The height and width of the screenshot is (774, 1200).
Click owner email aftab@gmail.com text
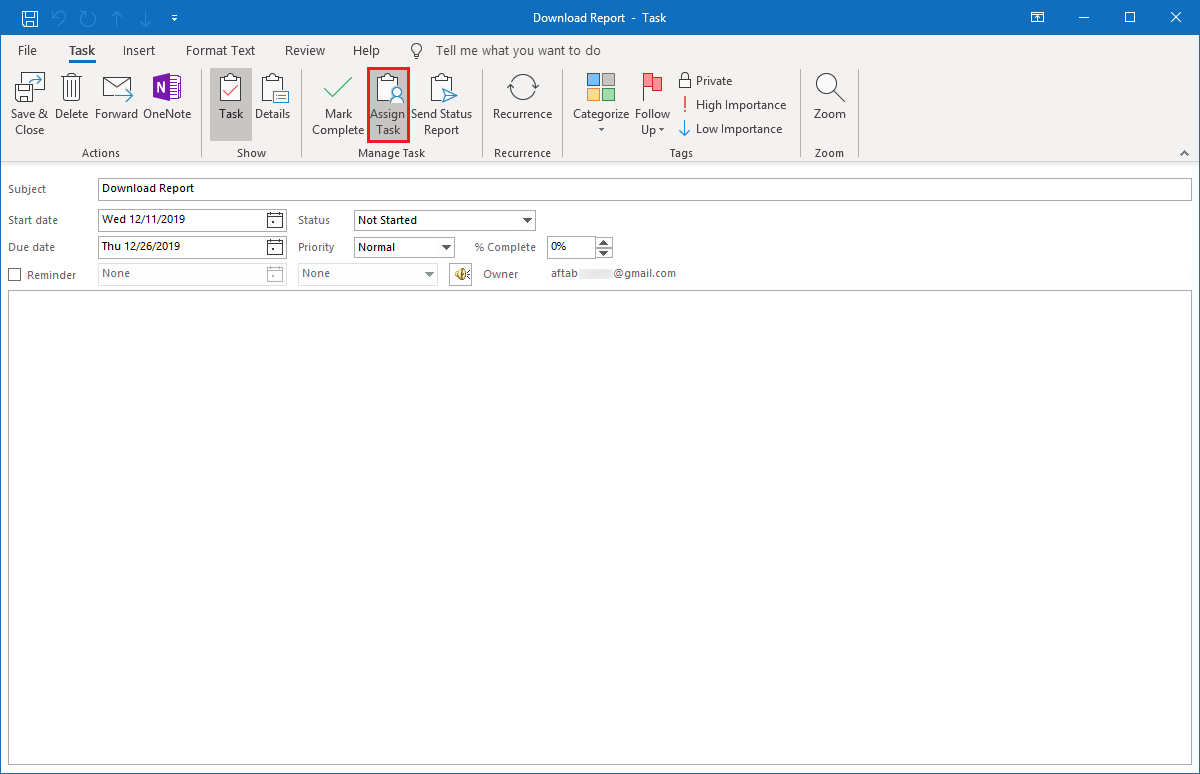point(614,274)
